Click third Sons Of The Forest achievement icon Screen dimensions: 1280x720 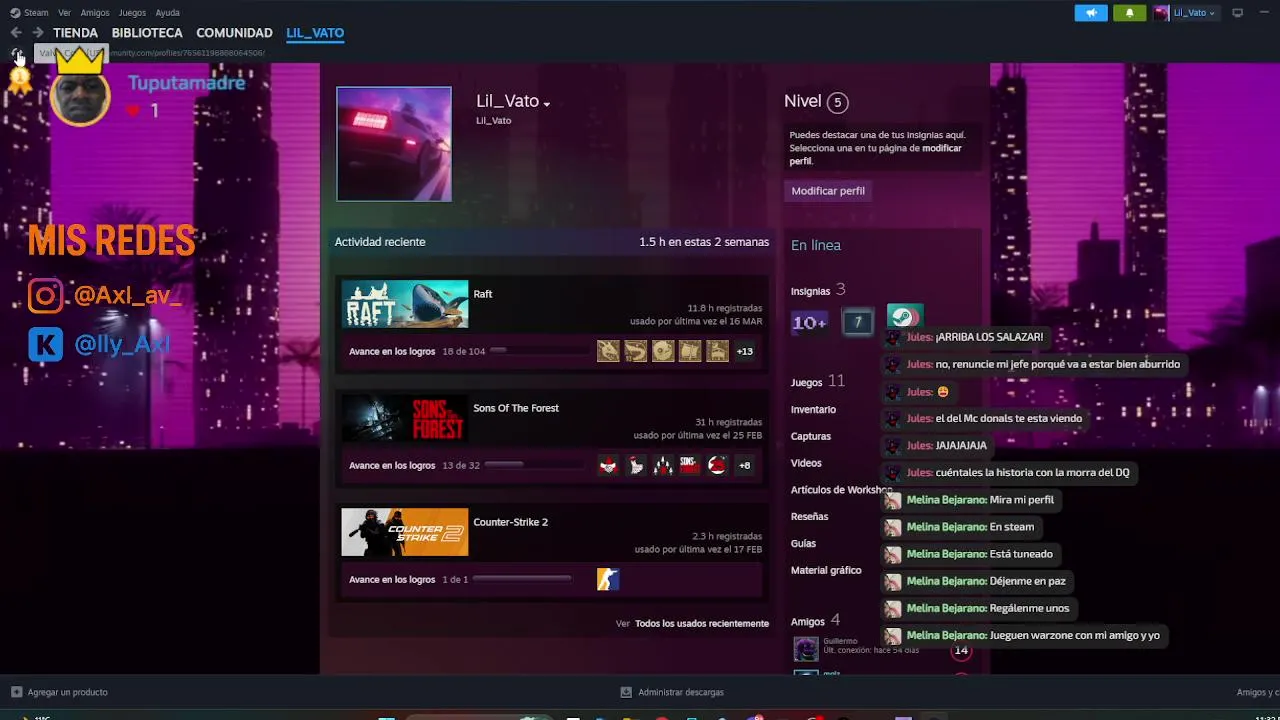(663, 465)
